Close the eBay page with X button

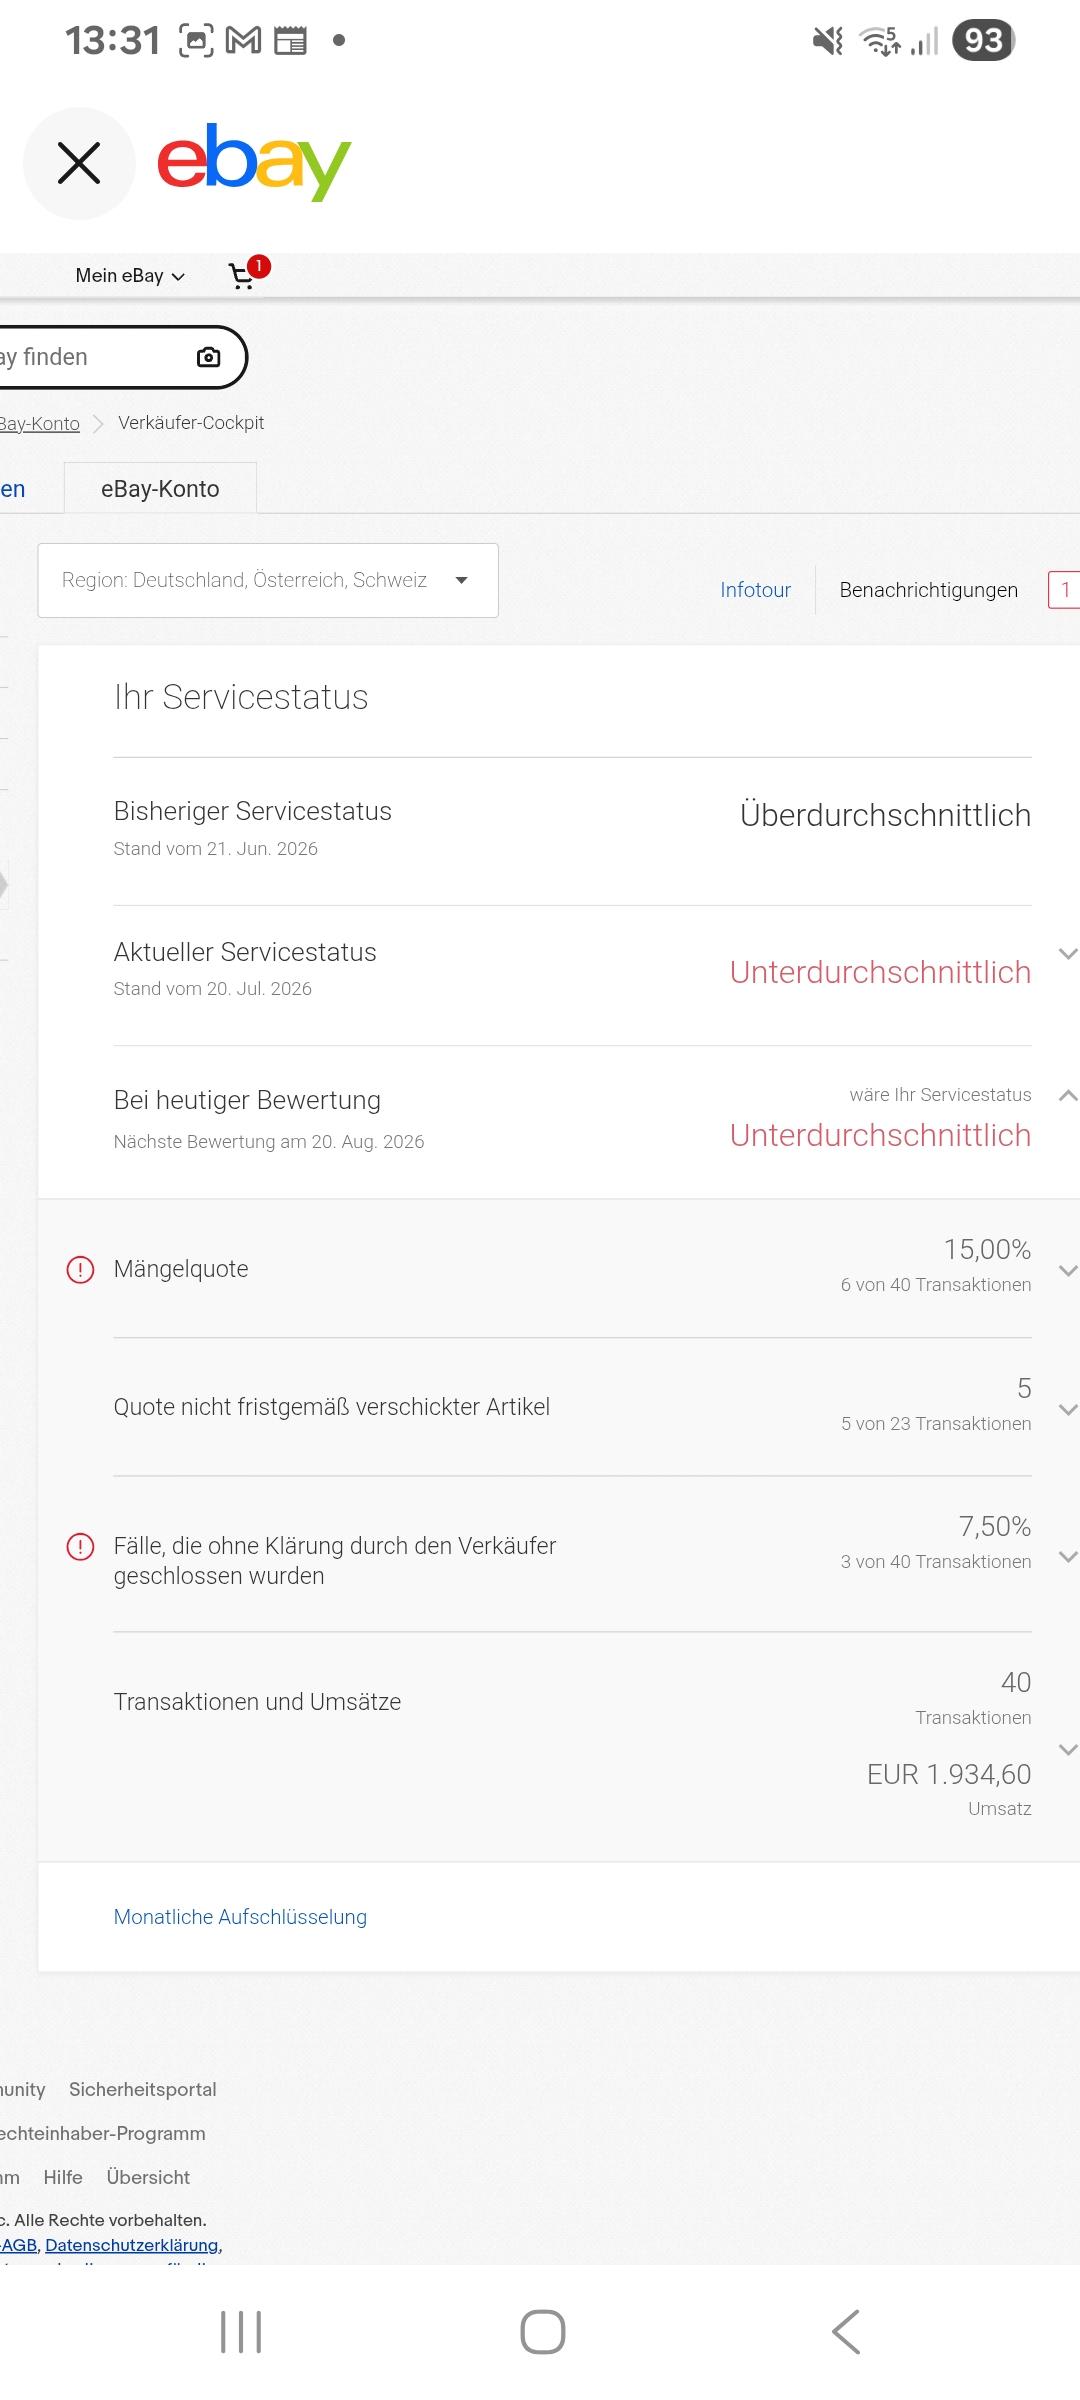(79, 163)
